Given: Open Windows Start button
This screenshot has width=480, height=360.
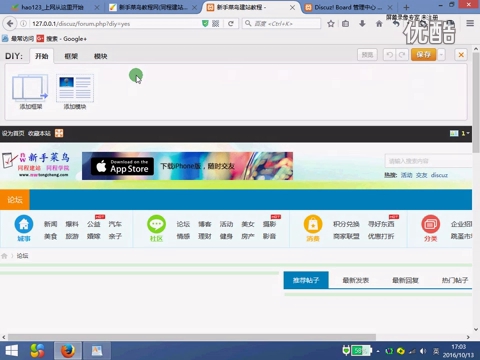Looking at the screenshot, I should 12,351.
